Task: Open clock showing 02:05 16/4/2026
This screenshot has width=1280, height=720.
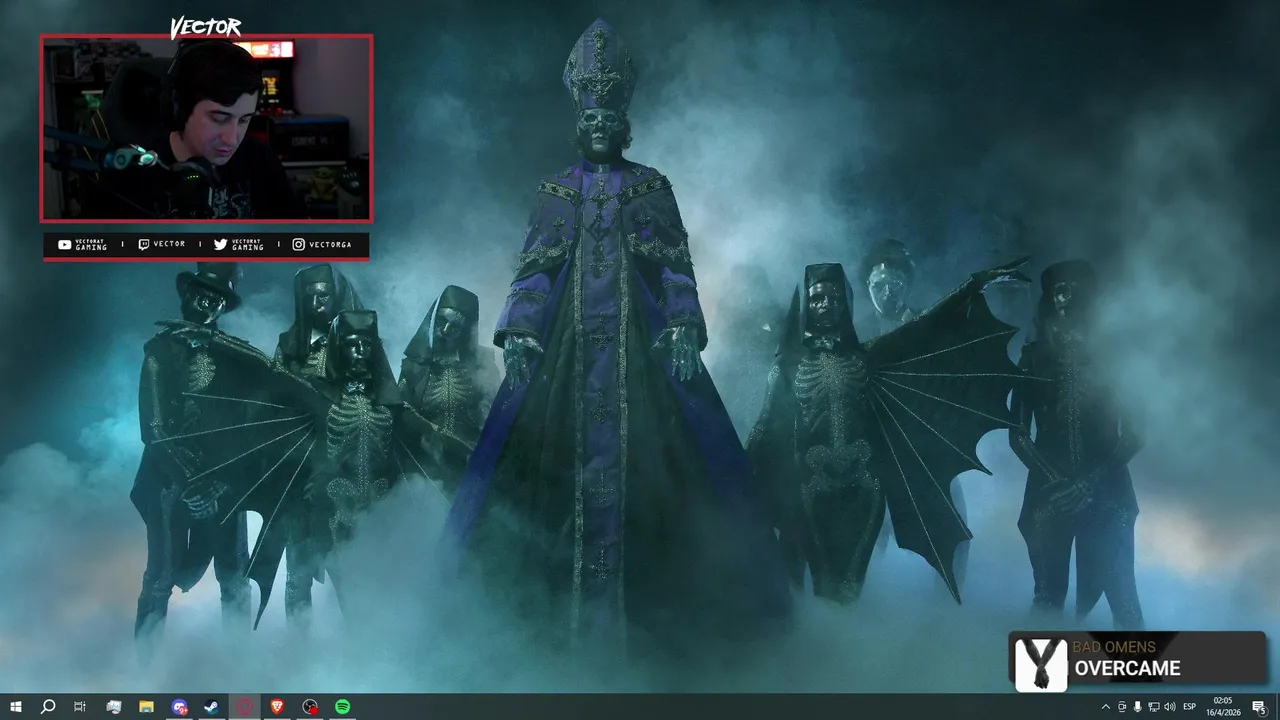Action: point(1222,707)
